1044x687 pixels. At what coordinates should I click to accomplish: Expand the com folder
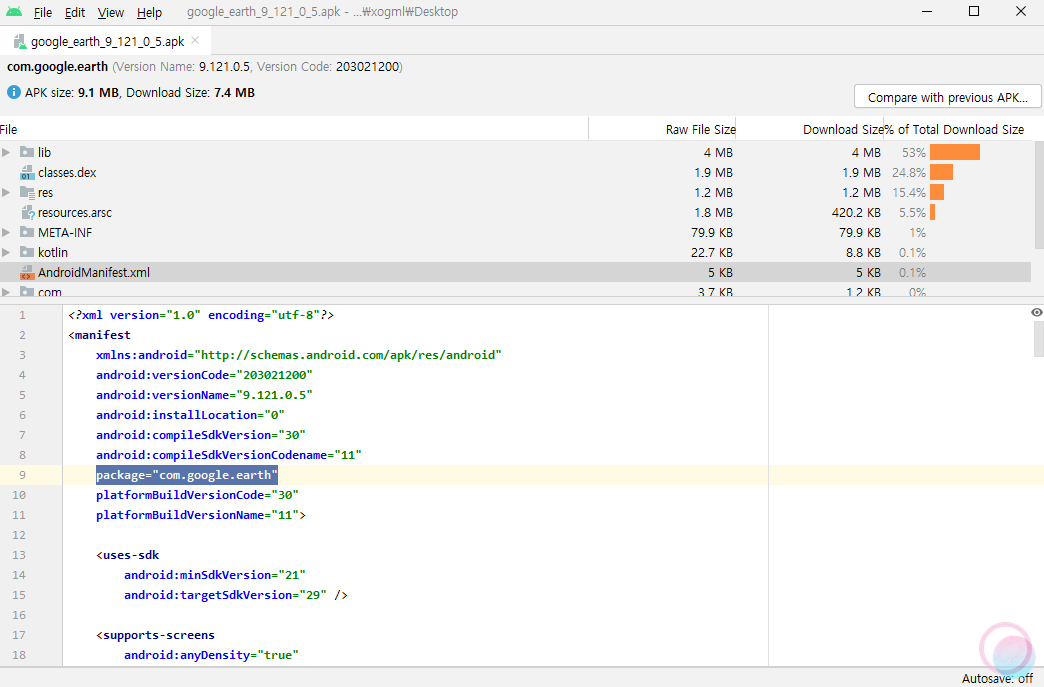(x=6, y=292)
